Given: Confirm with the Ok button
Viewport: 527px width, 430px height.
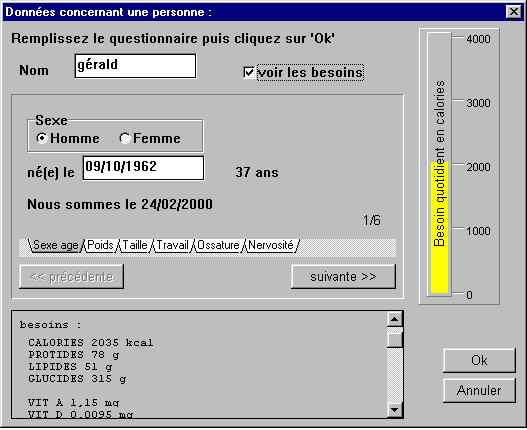Looking at the screenshot, I should (x=479, y=360).
